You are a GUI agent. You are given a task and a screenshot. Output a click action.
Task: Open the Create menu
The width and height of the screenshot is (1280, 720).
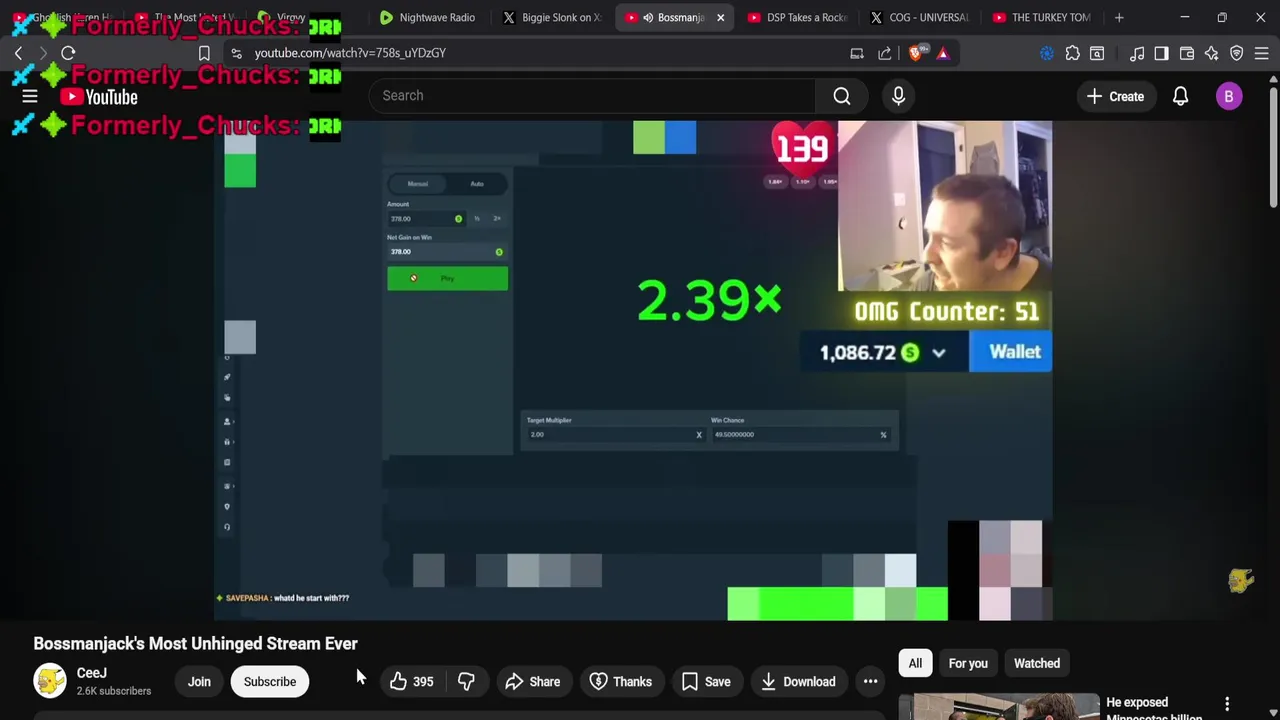(1115, 96)
